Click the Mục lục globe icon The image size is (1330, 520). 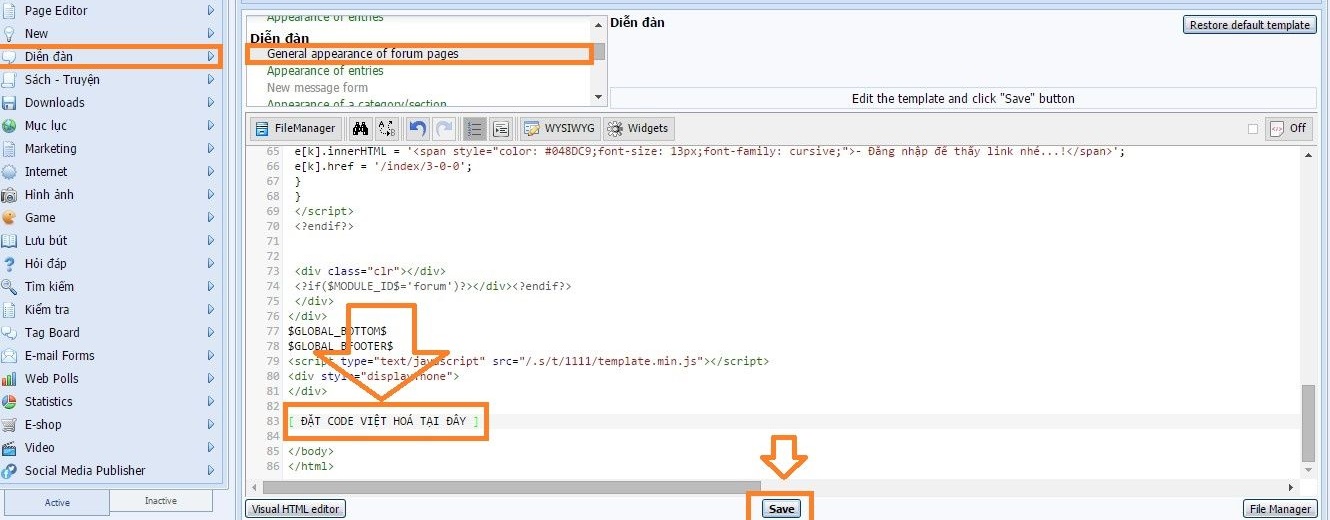tap(9, 125)
